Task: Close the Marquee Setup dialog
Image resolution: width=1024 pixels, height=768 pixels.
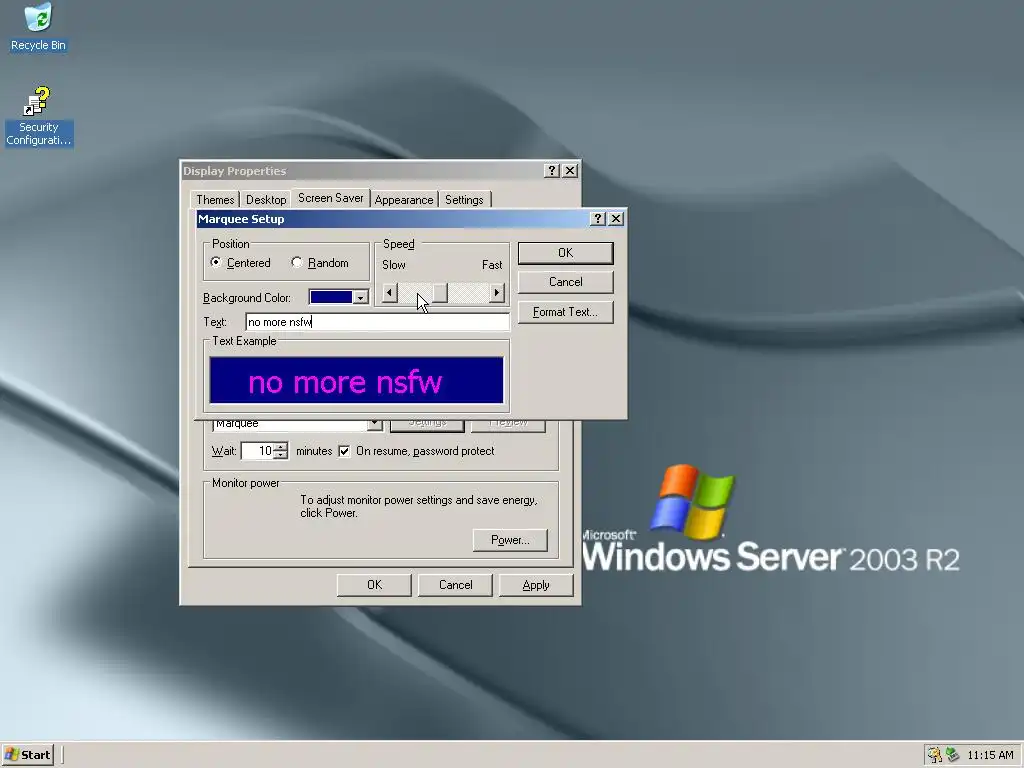Action: (616, 219)
